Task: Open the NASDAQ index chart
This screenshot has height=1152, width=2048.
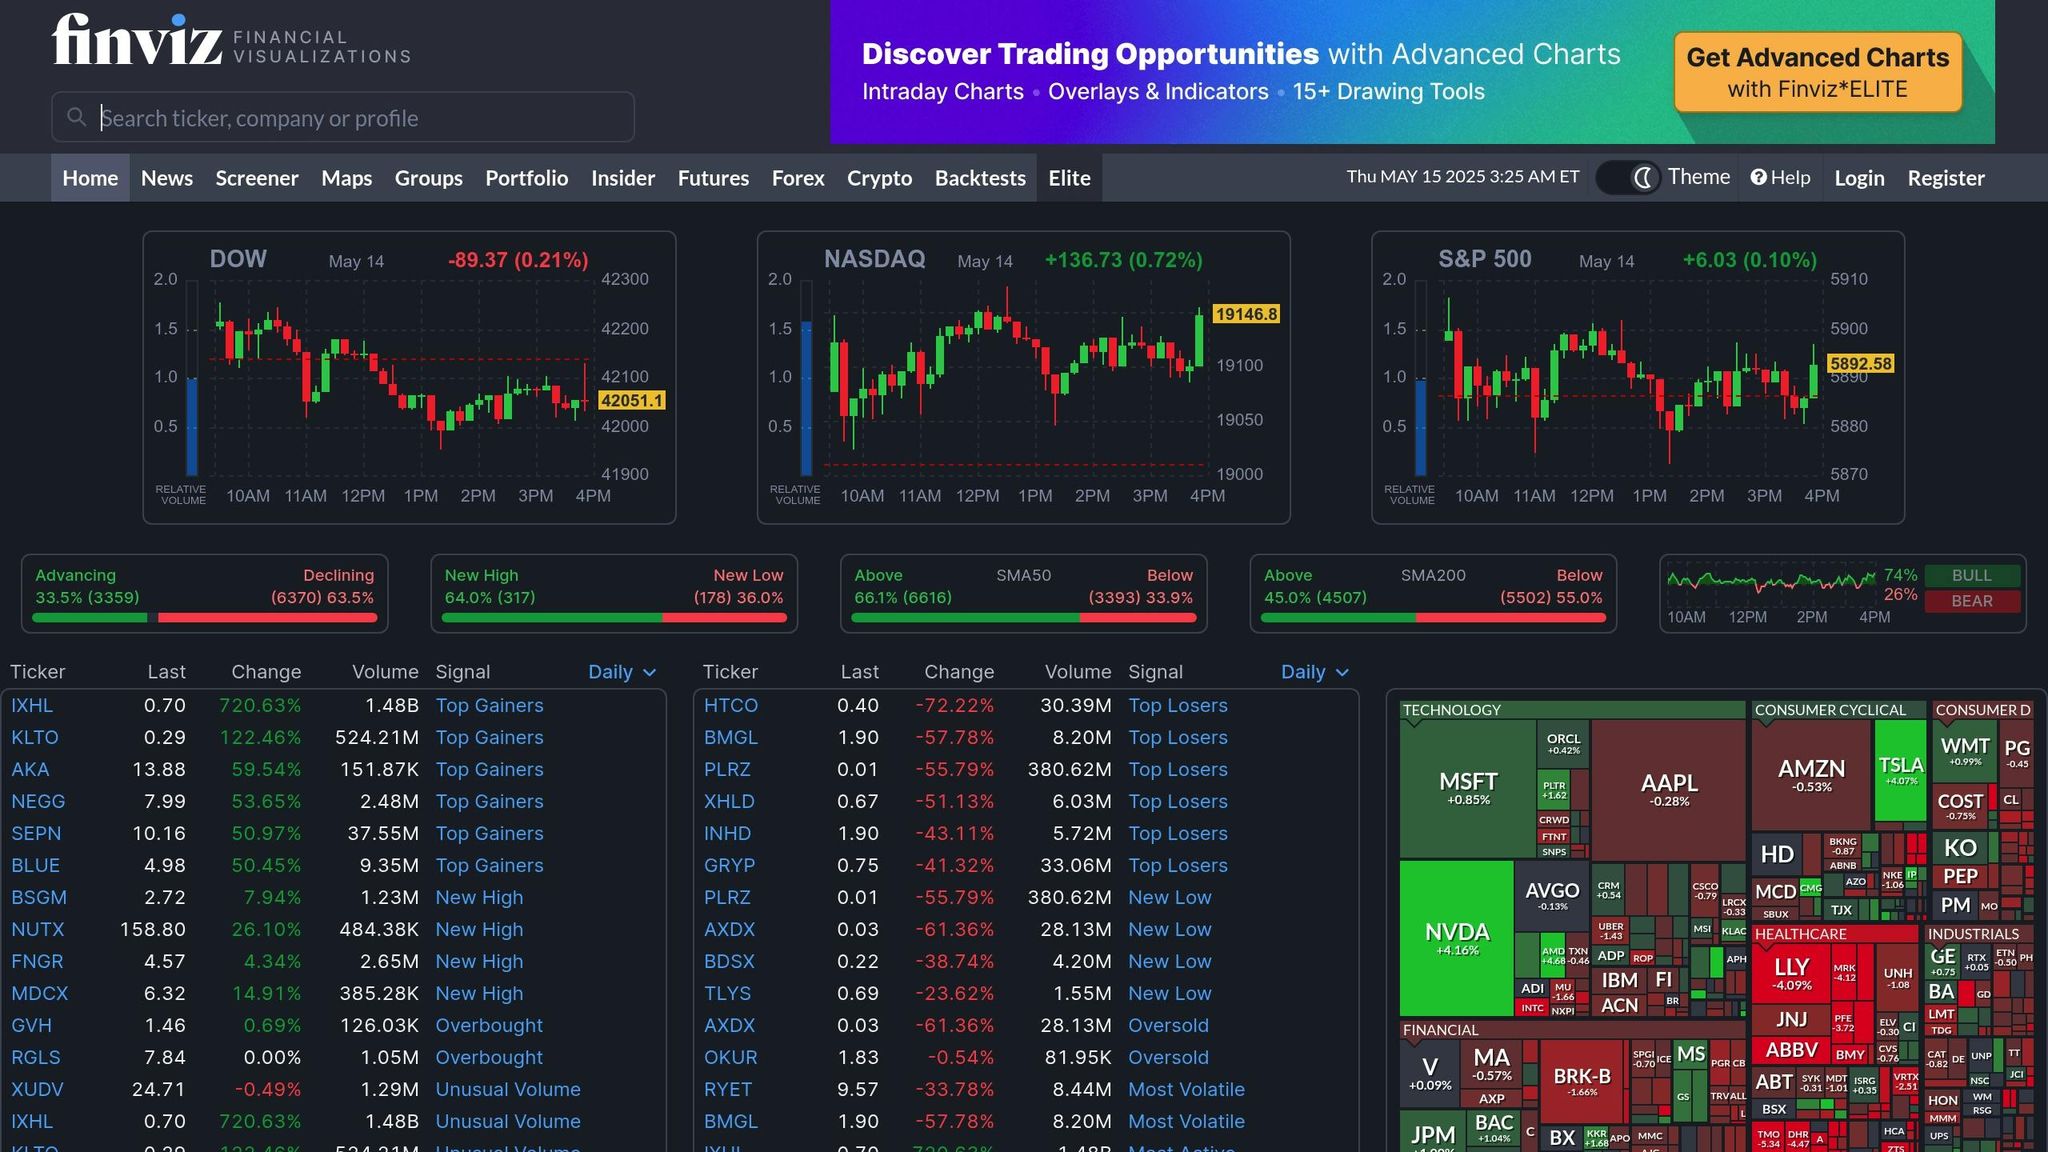Action: point(1024,378)
